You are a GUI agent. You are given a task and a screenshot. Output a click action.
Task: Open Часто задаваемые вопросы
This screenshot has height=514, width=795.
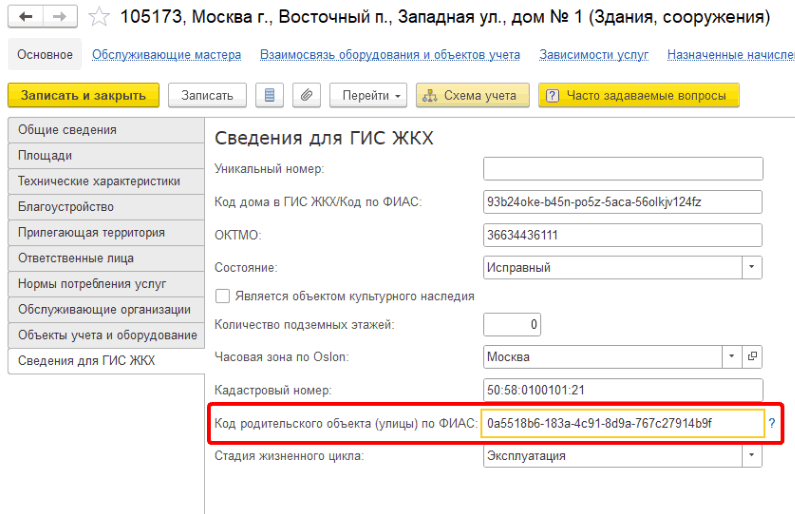(639, 95)
